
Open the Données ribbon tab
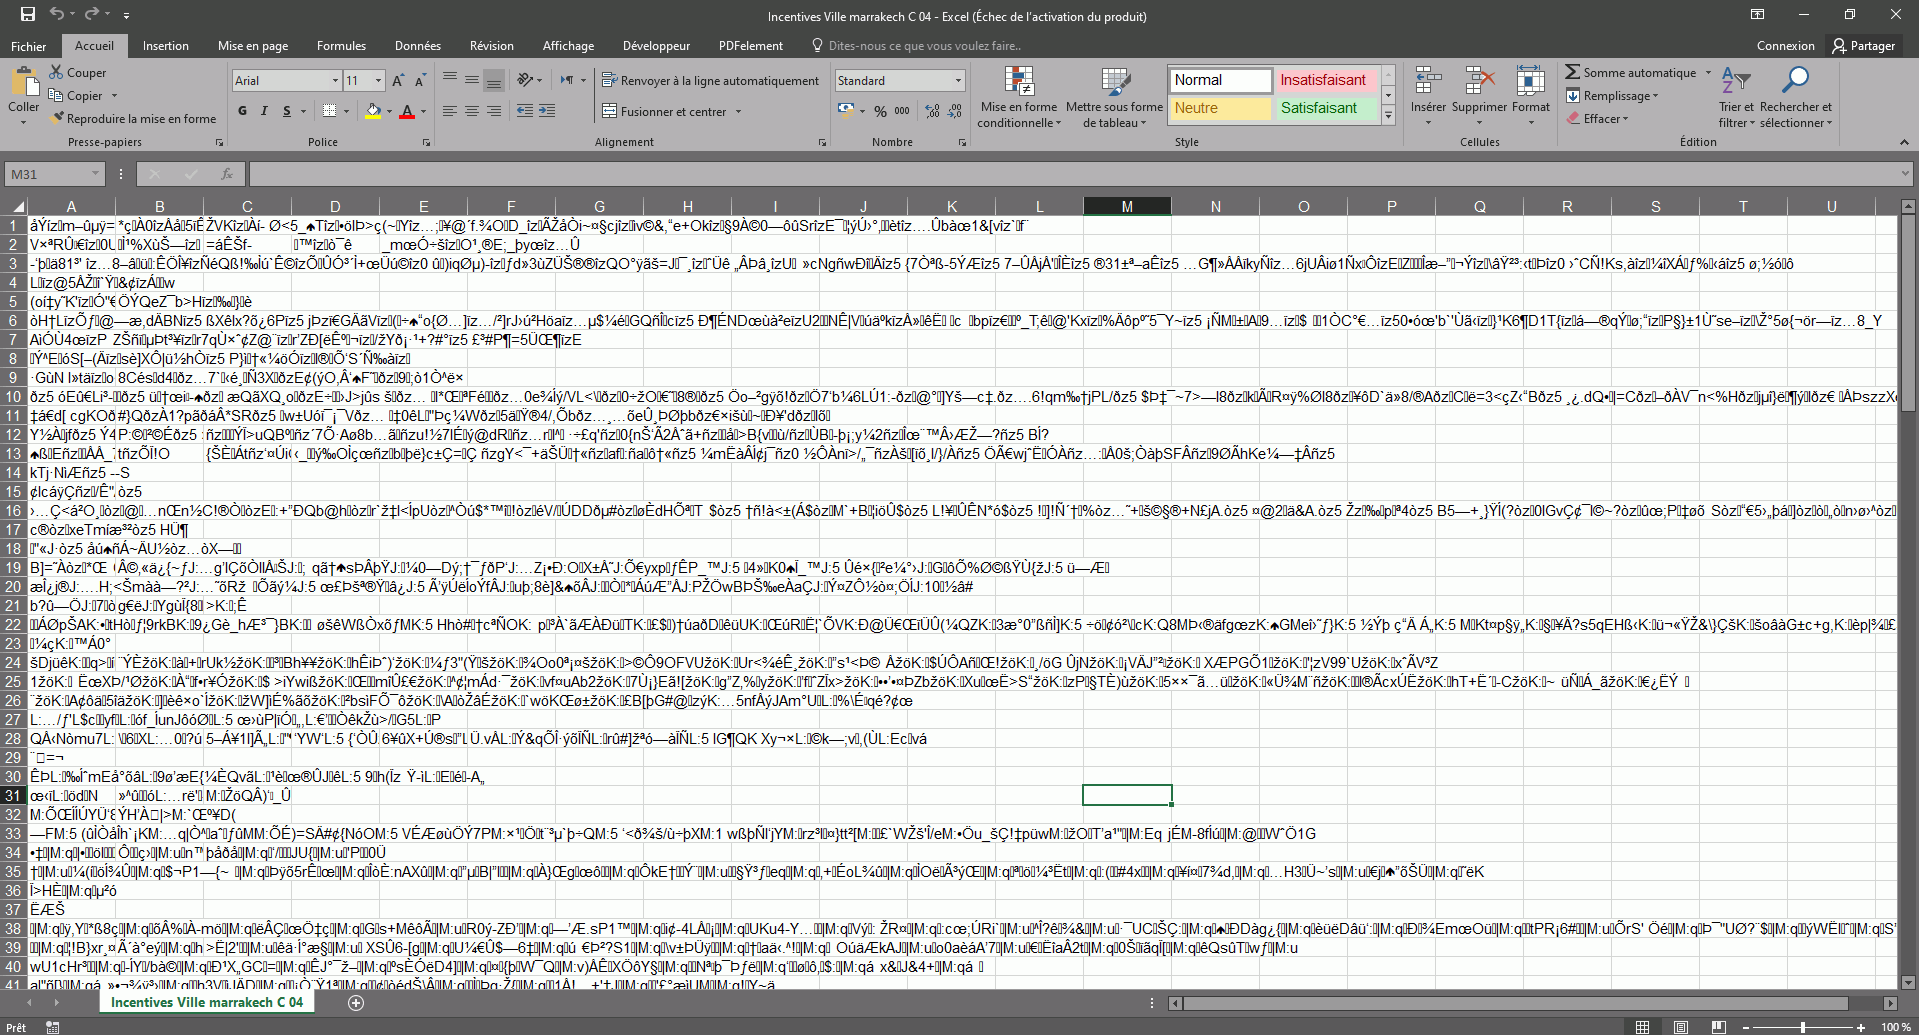tap(417, 46)
